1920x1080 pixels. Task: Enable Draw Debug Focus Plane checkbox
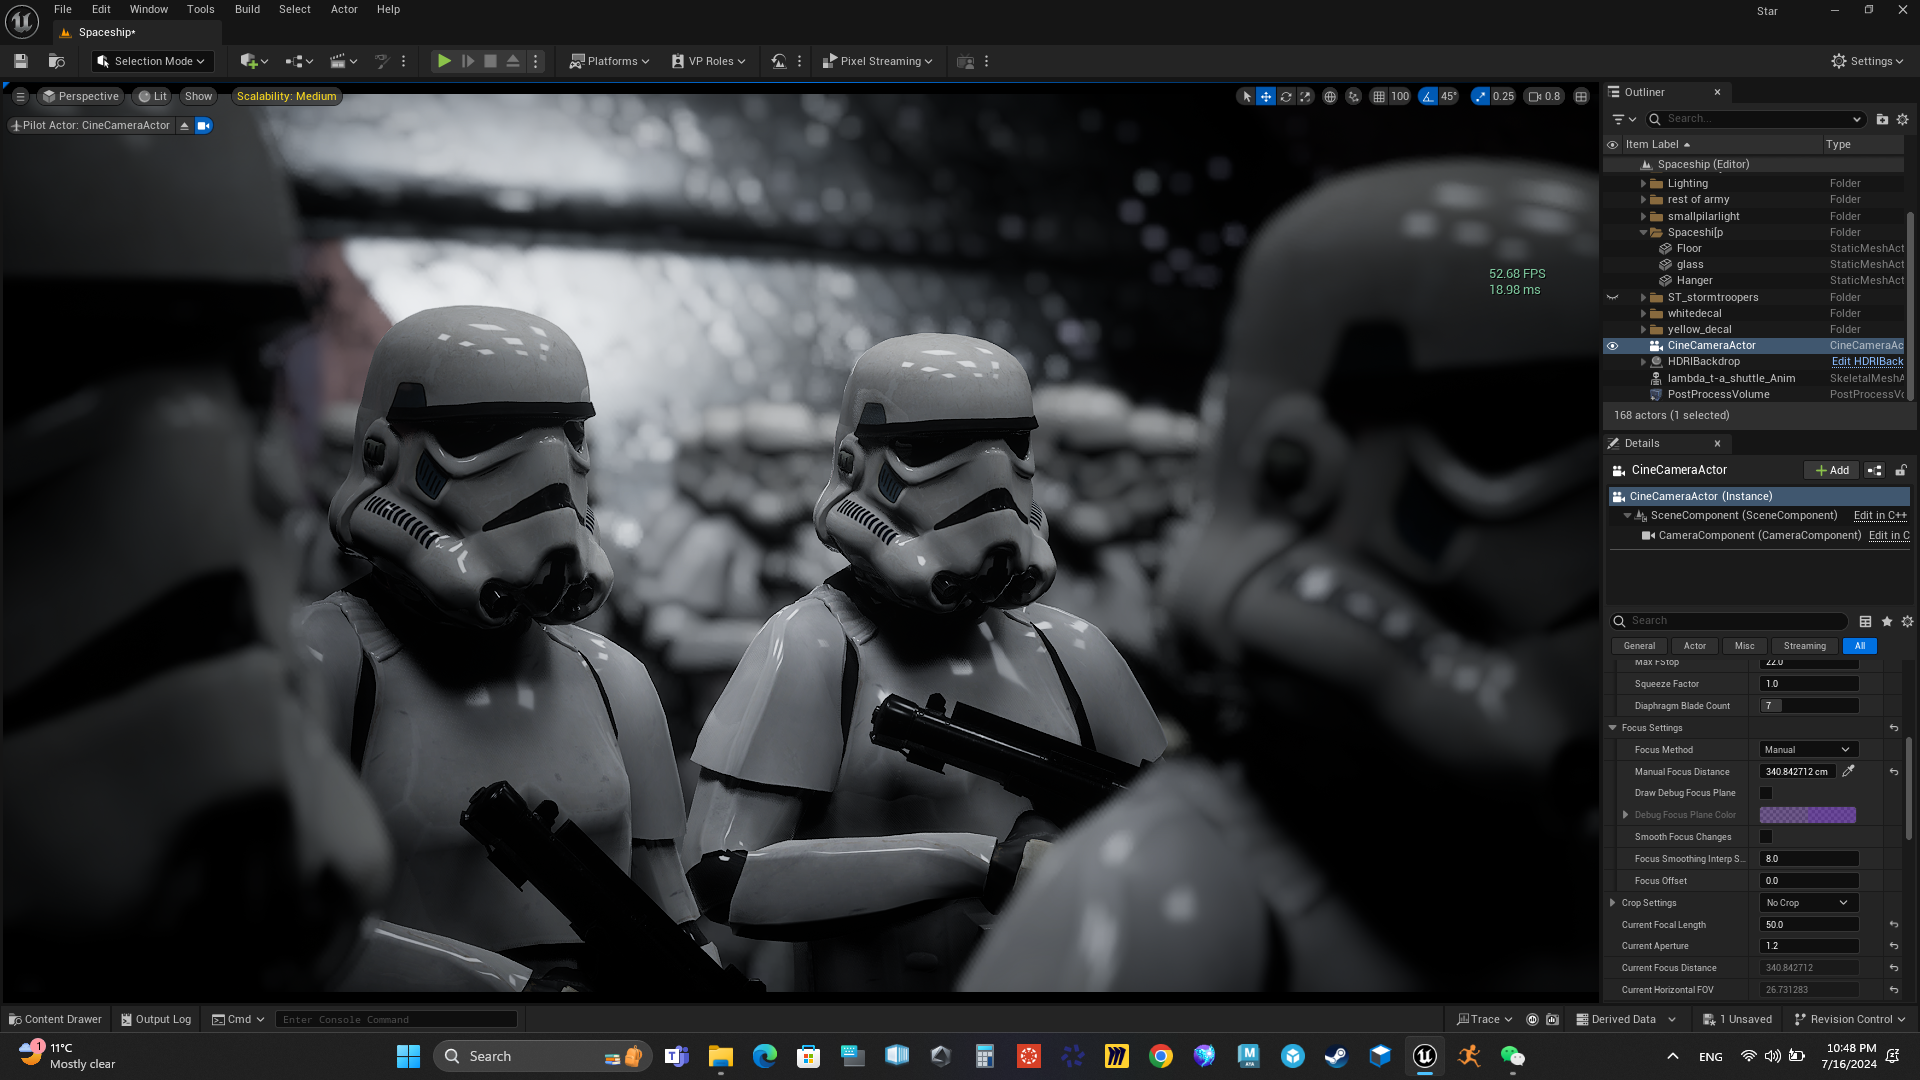1766,793
